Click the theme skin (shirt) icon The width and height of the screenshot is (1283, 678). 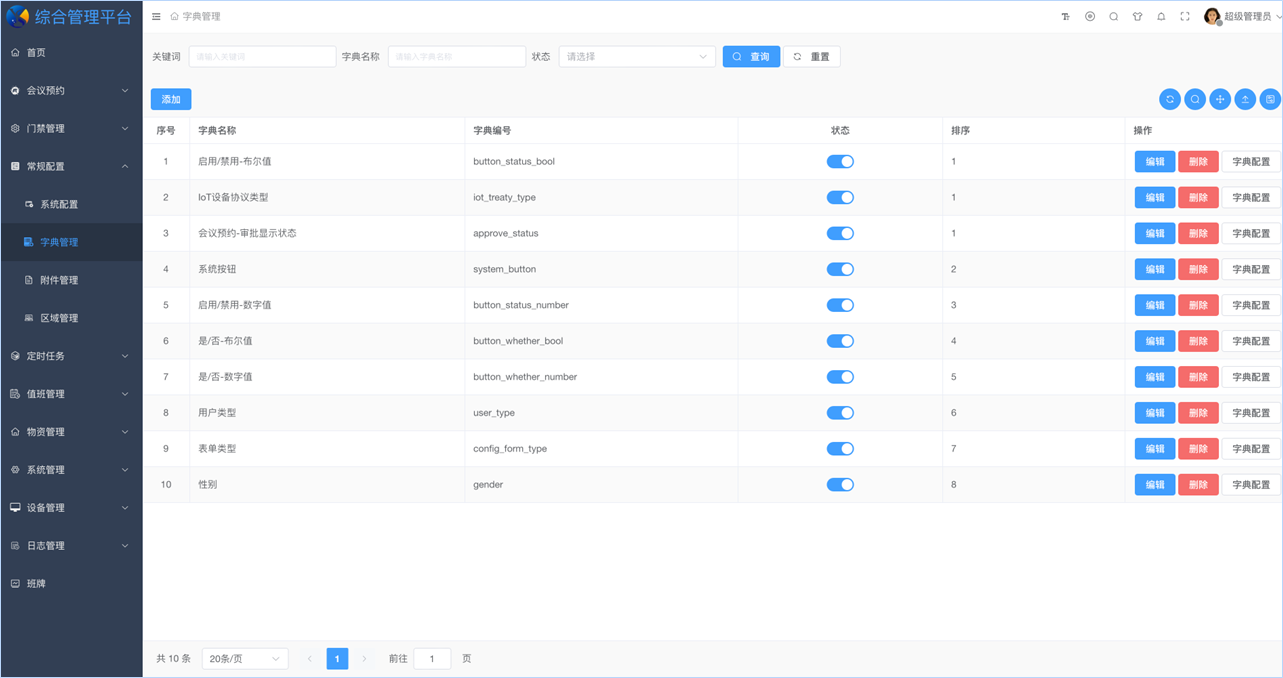coord(1138,16)
